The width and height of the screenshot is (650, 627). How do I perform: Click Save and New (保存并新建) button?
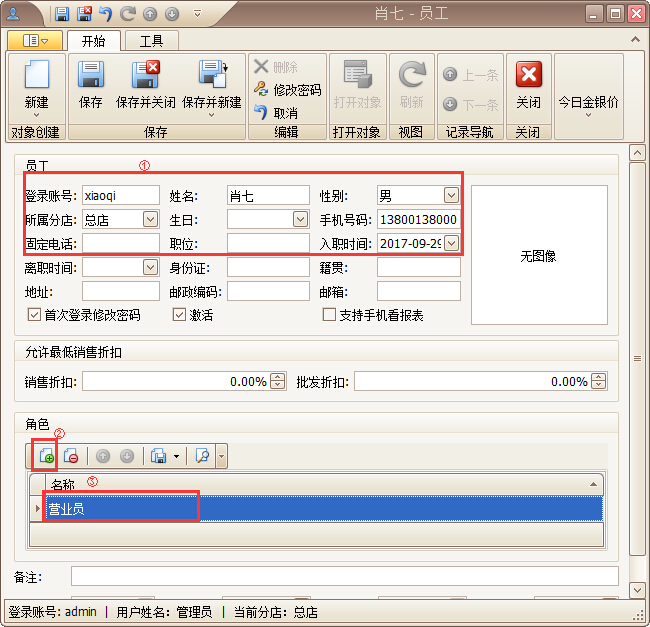pyautogui.click(x=212, y=77)
